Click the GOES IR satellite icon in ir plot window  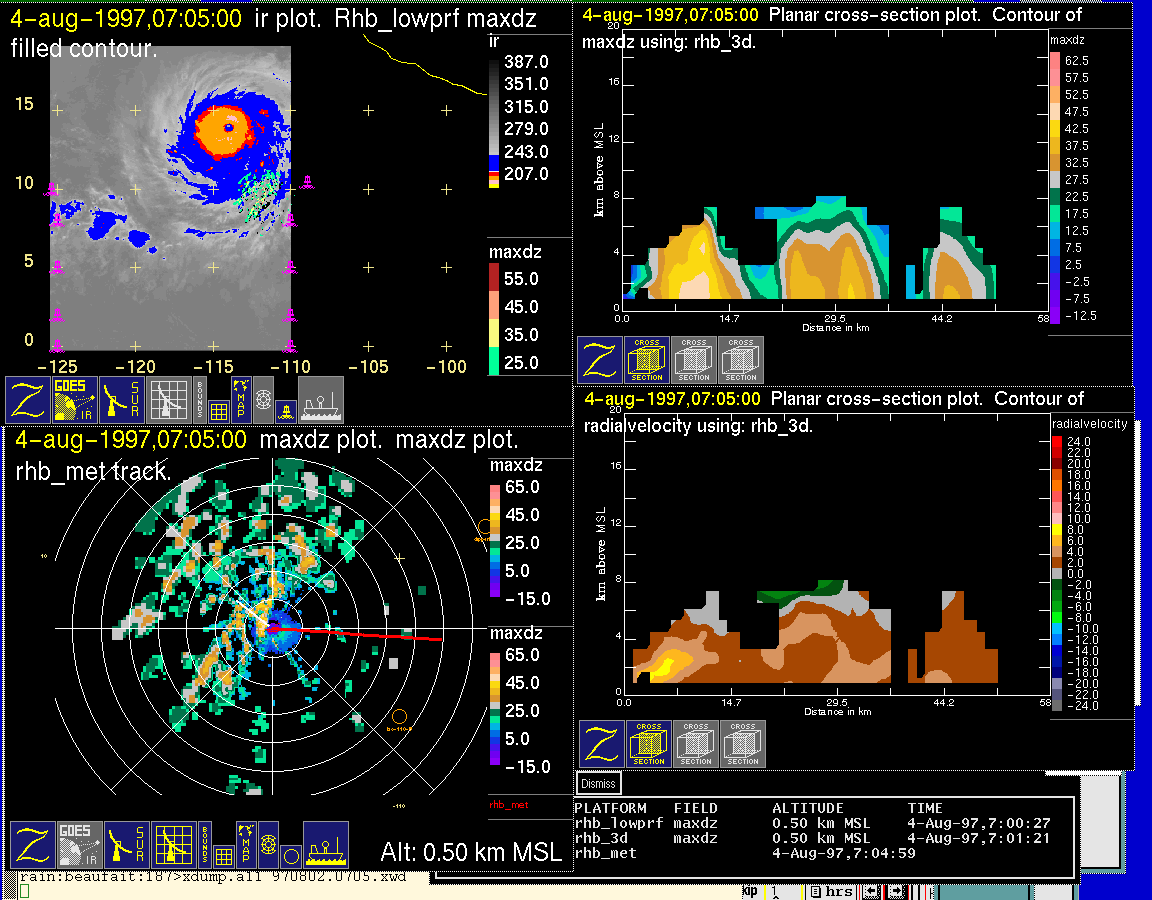pyautogui.click(x=75, y=400)
